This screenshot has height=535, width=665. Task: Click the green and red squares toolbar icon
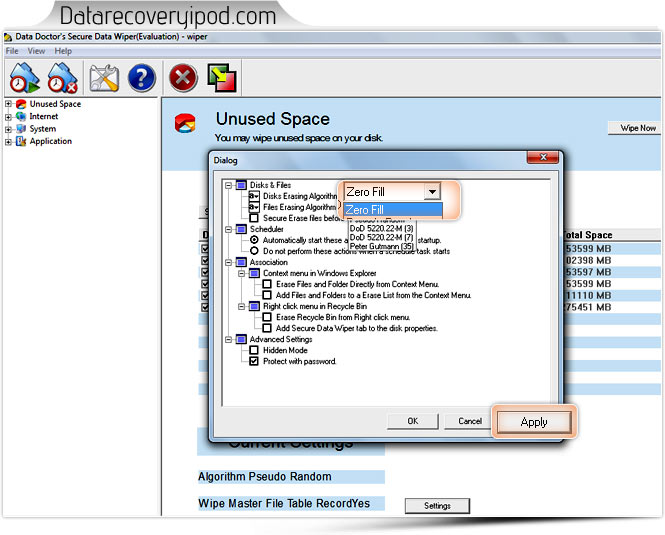click(x=222, y=78)
